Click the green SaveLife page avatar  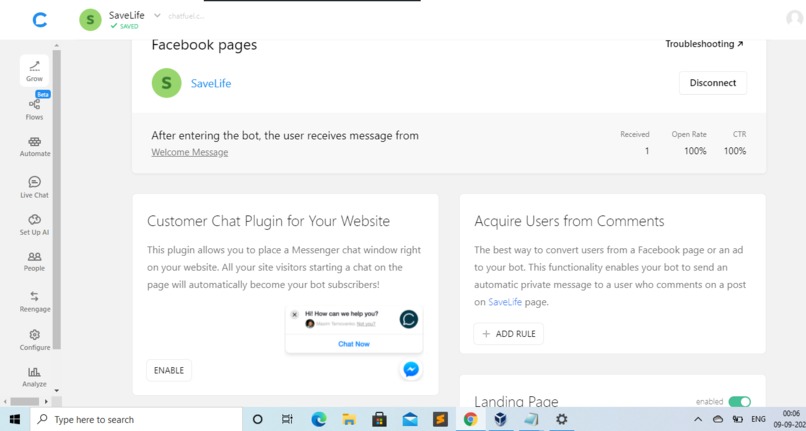pyautogui.click(x=167, y=83)
